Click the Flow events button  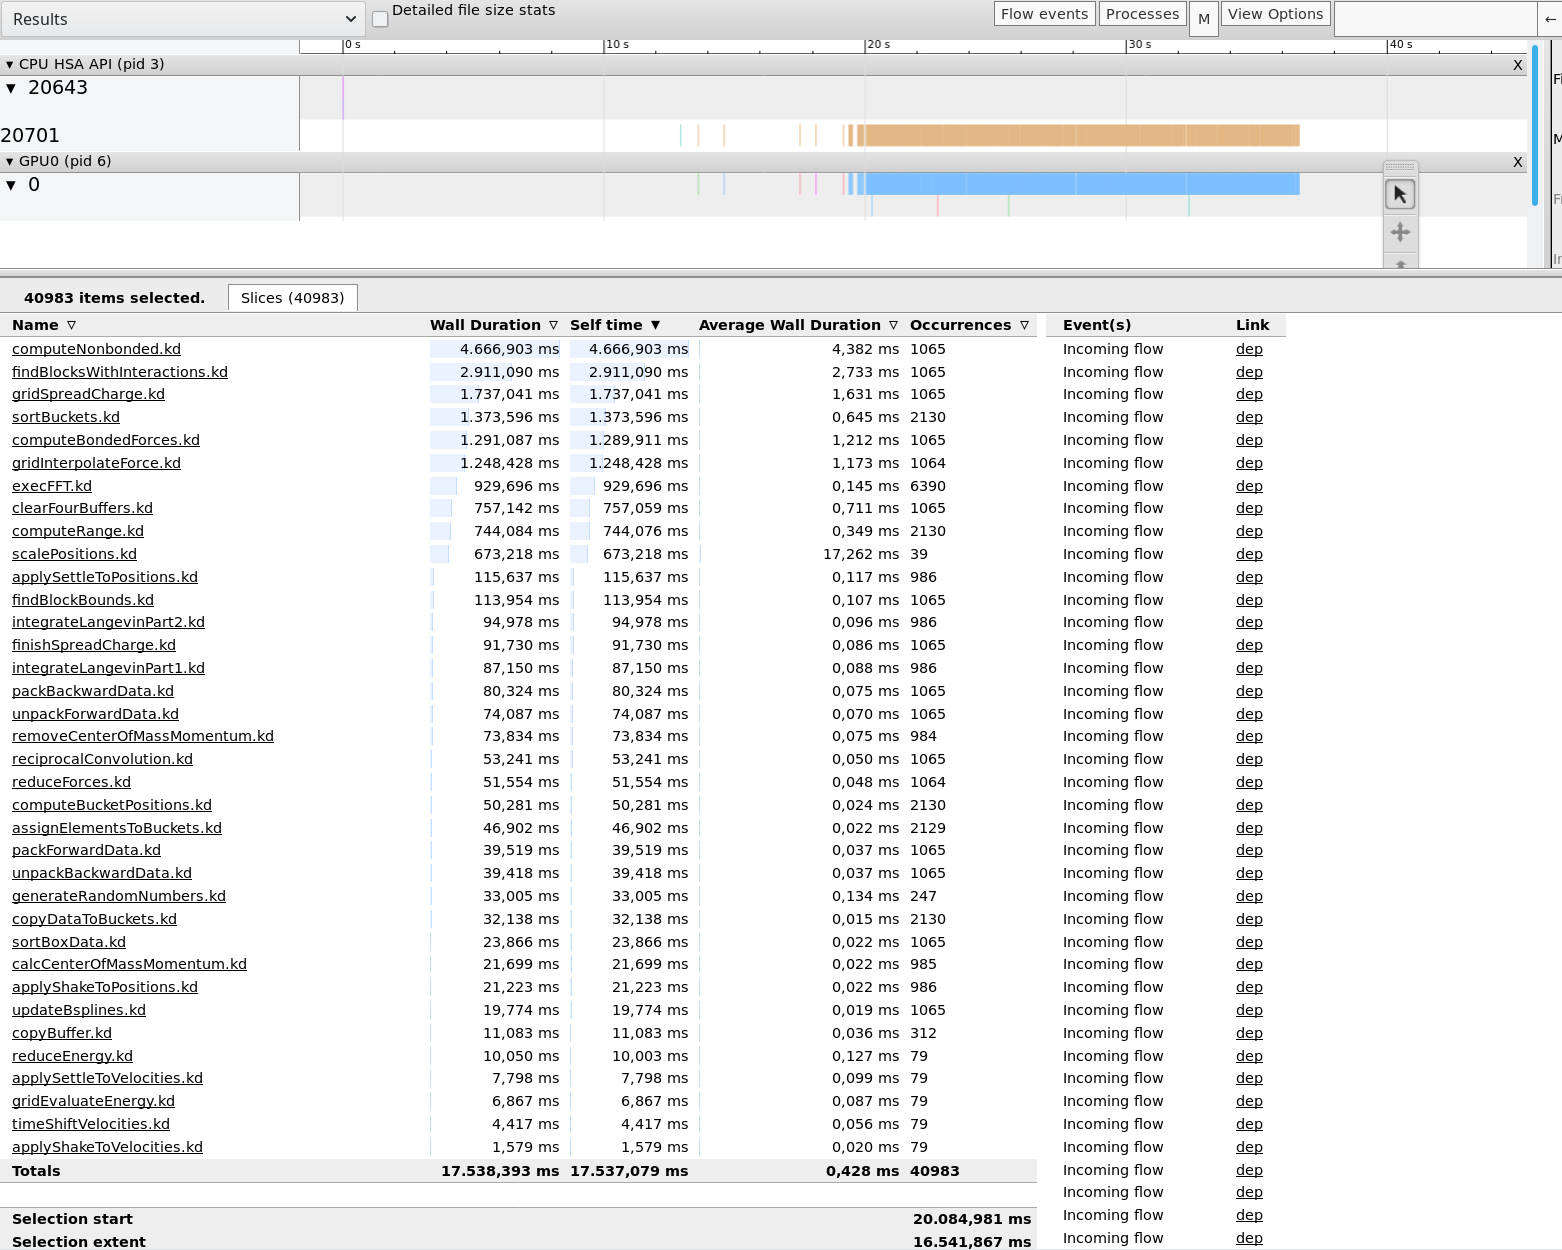pos(1044,14)
